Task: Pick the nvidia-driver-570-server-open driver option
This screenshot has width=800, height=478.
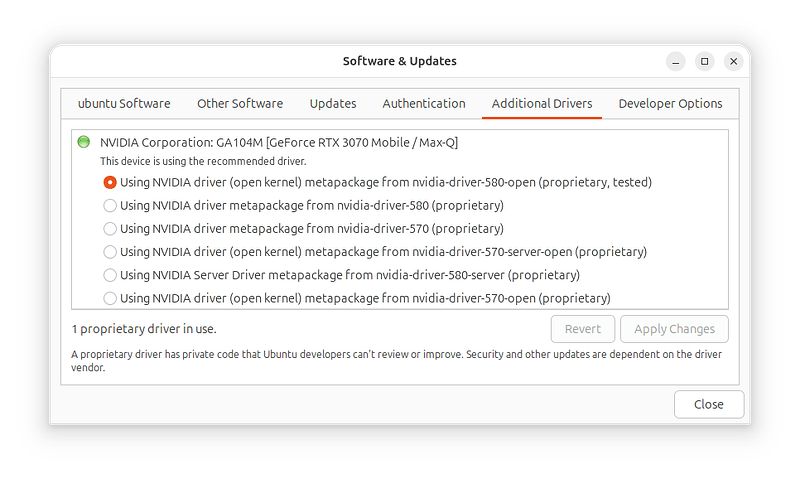Action: (110, 252)
